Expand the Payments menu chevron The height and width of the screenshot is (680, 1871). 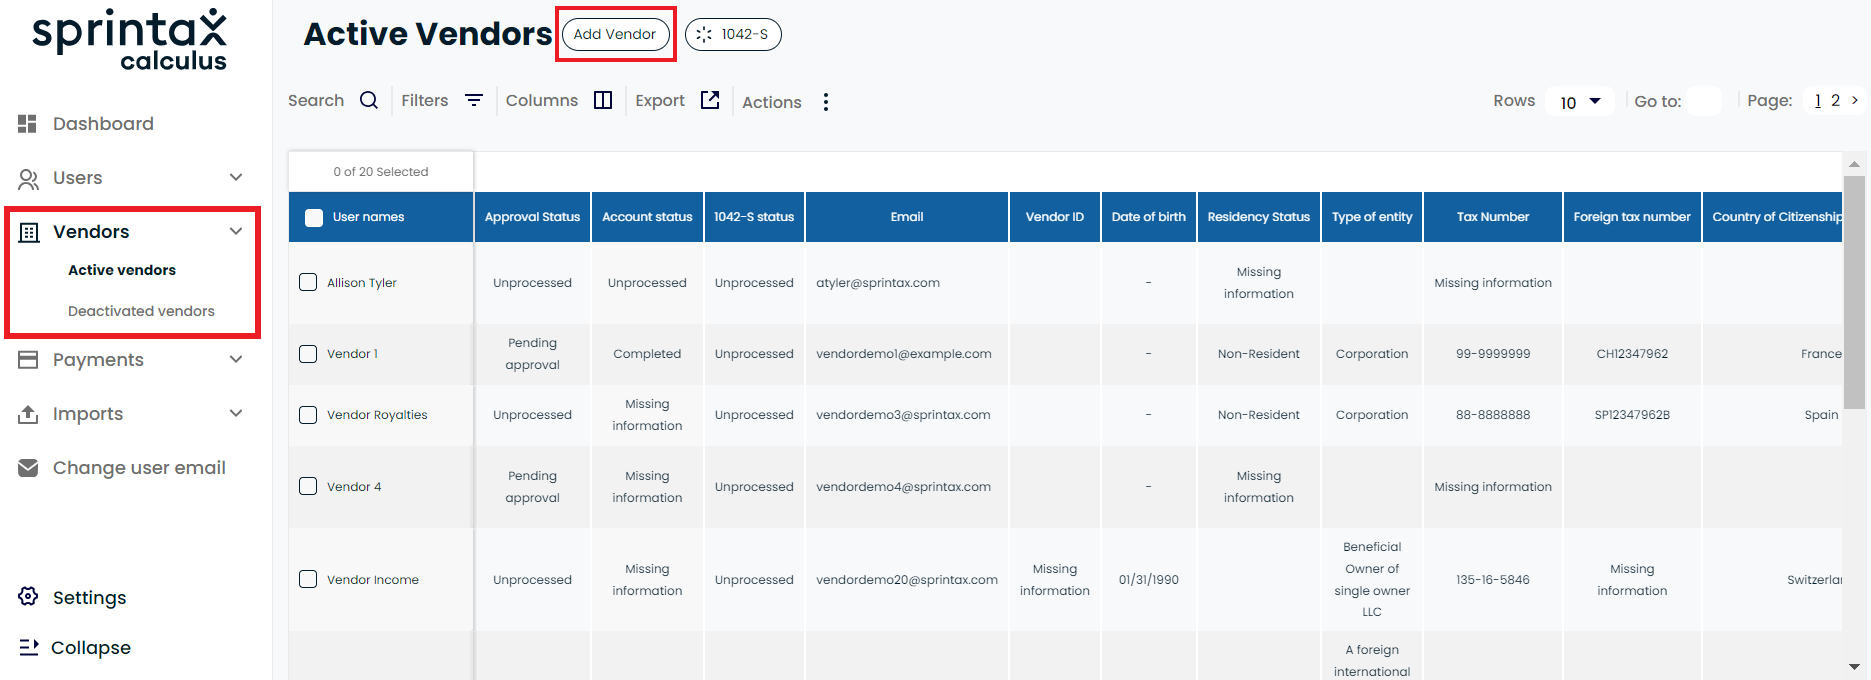click(x=236, y=360)
